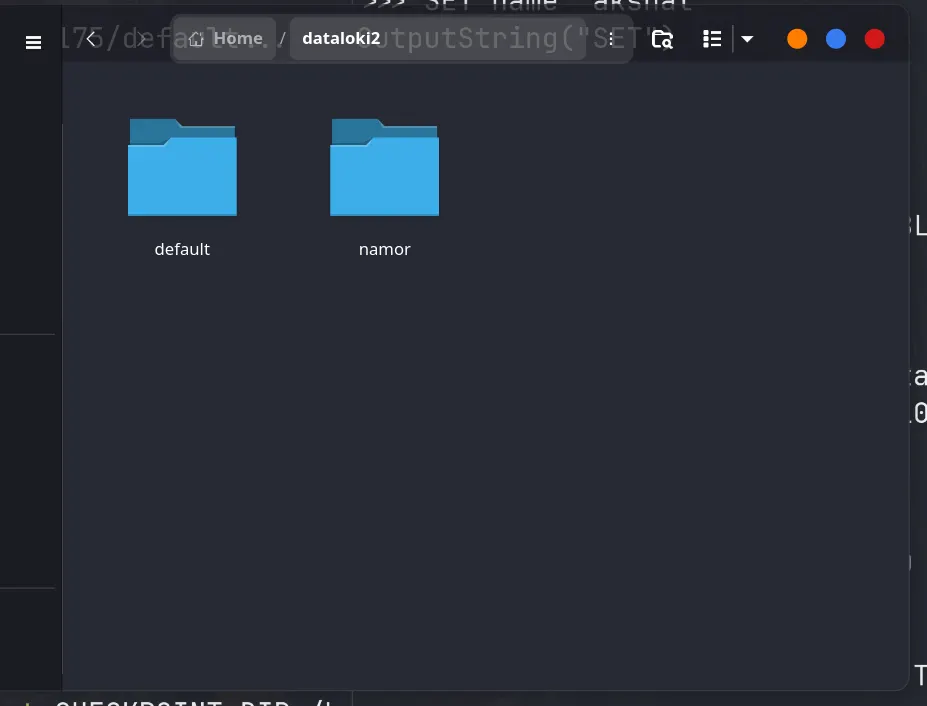Select the default folder icon
Image resolution: width=927 pixels, height=706 pixels.
(x=182, y=167)
